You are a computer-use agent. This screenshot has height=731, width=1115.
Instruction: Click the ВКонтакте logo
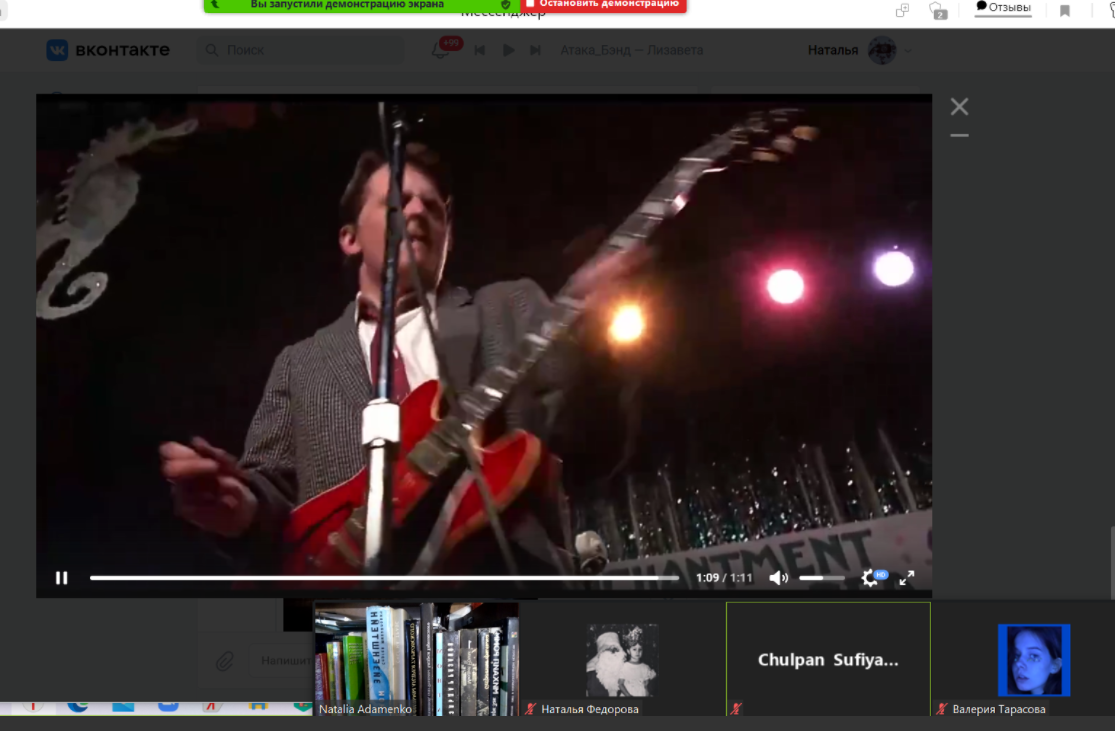108,50
